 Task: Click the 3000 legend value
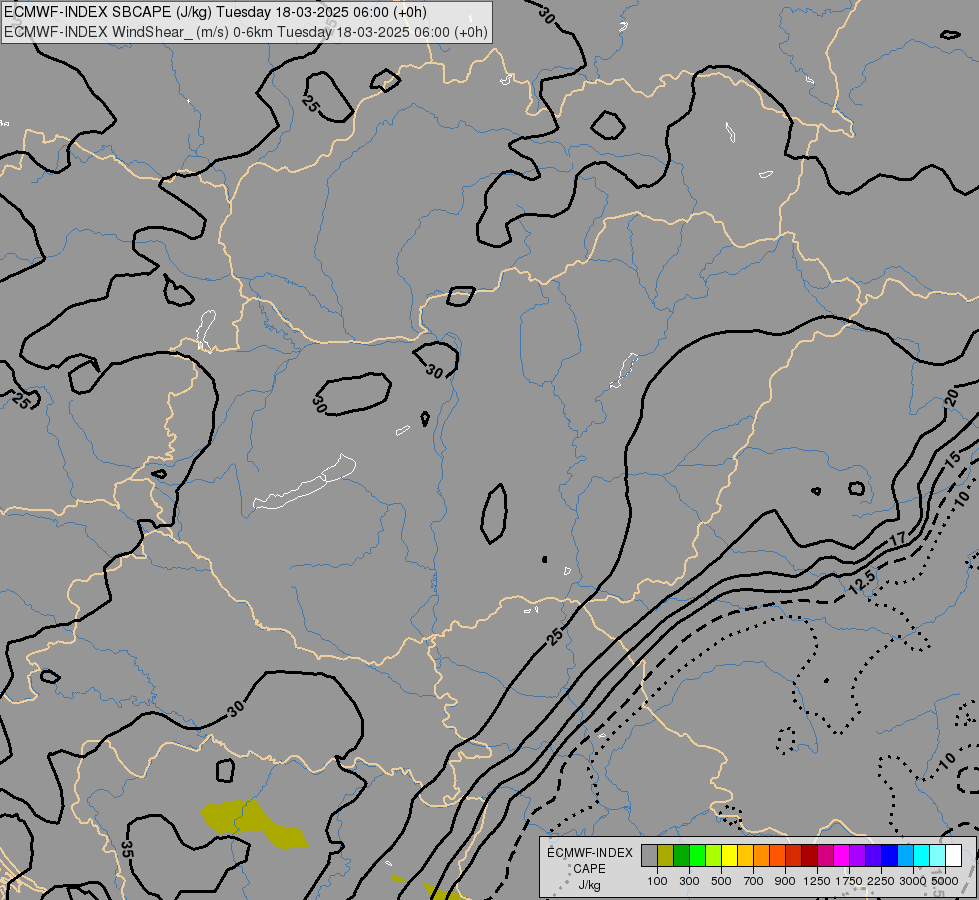pos(913,881)
